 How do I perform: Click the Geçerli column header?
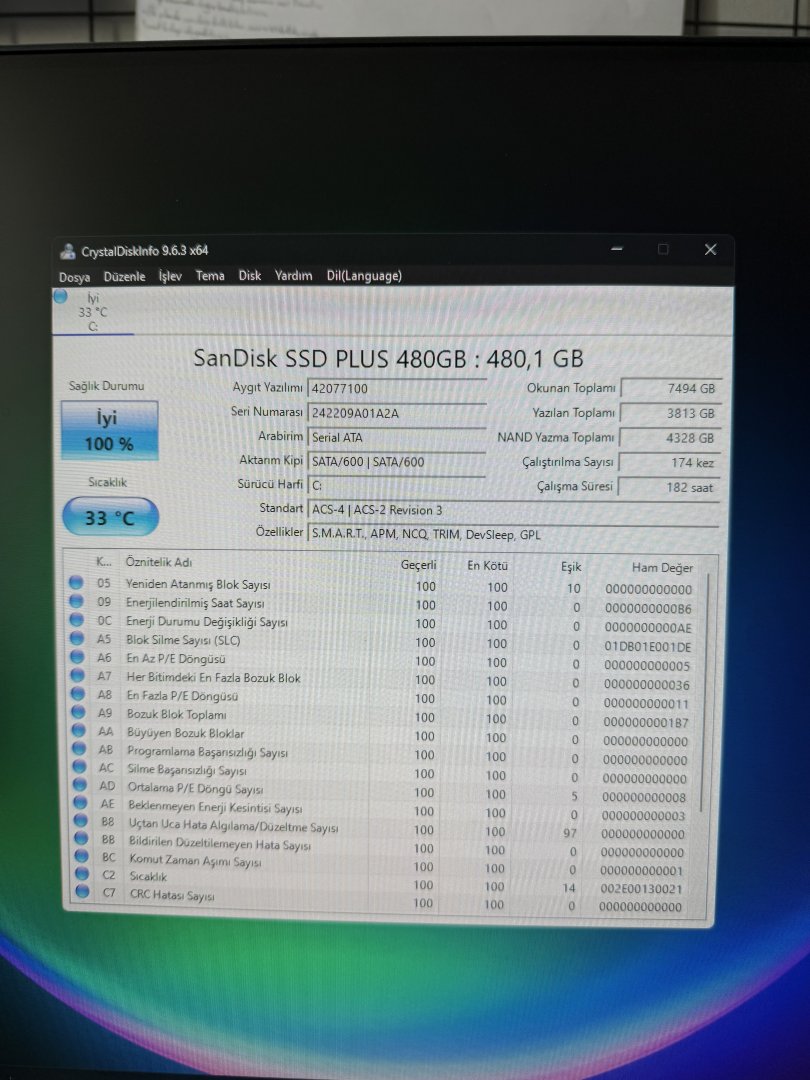[x=419, y=565]
